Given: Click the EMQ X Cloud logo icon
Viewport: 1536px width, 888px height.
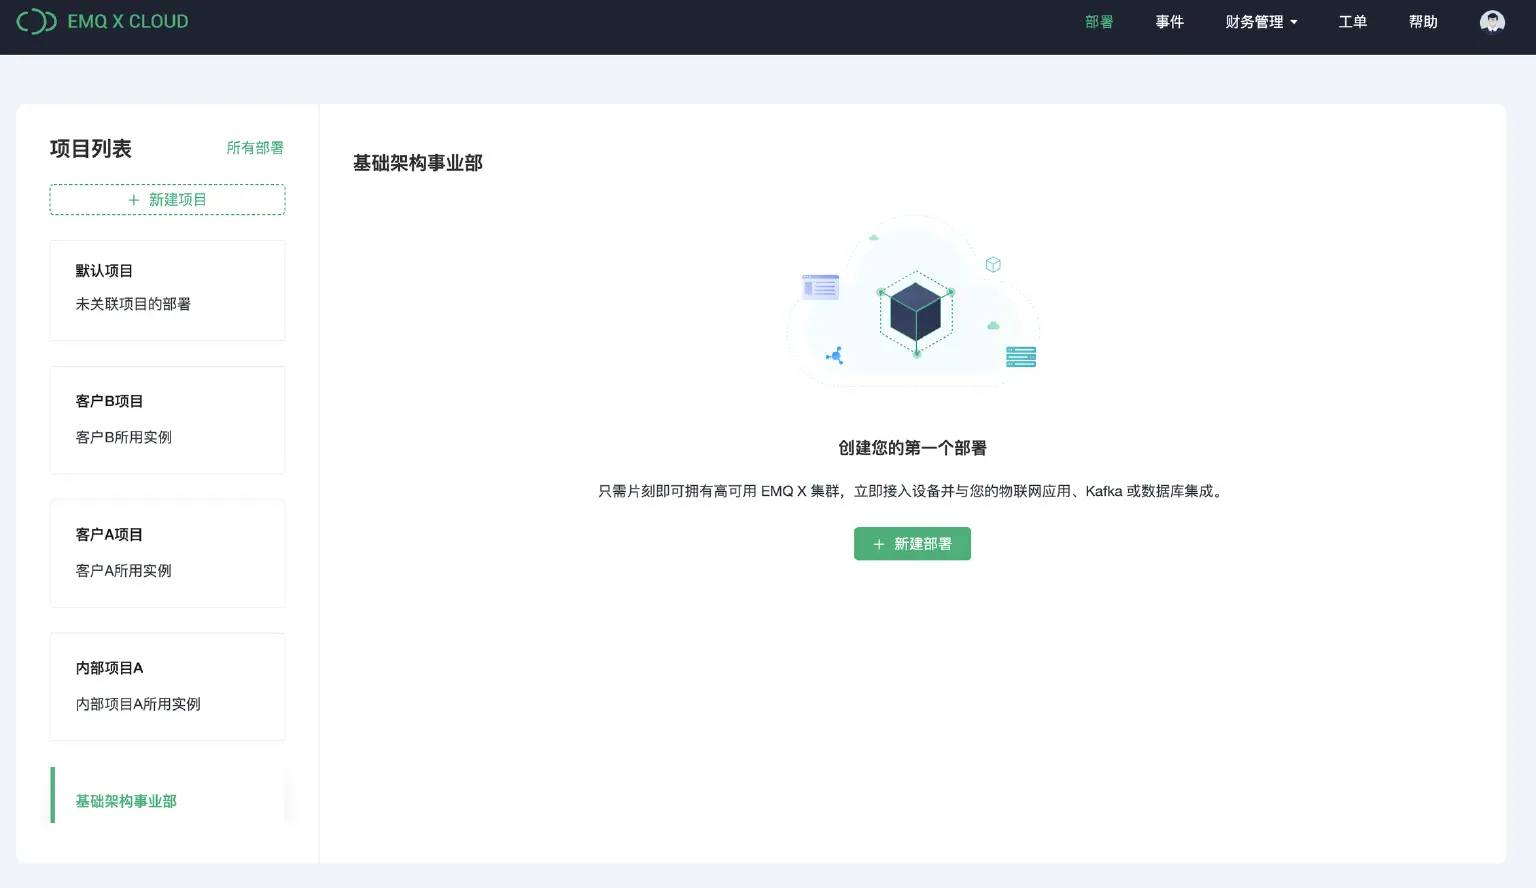Looking at the screenshot, I should point(36,20).
